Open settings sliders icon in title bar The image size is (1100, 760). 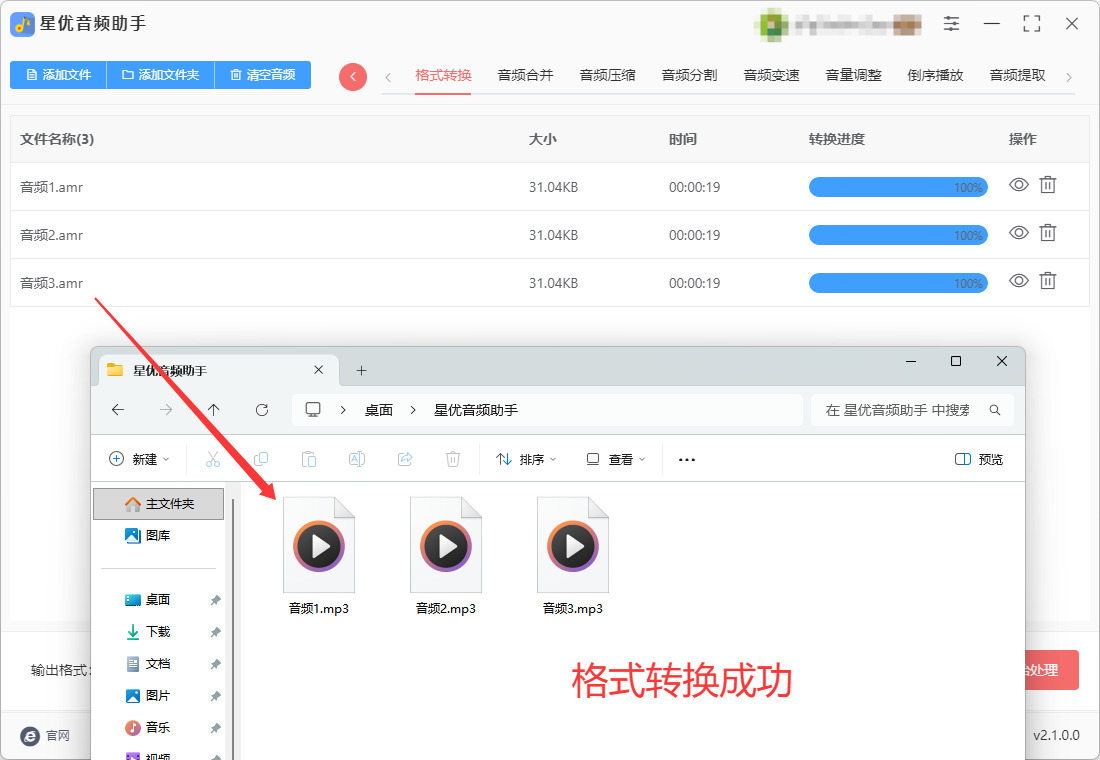[951, 24]
